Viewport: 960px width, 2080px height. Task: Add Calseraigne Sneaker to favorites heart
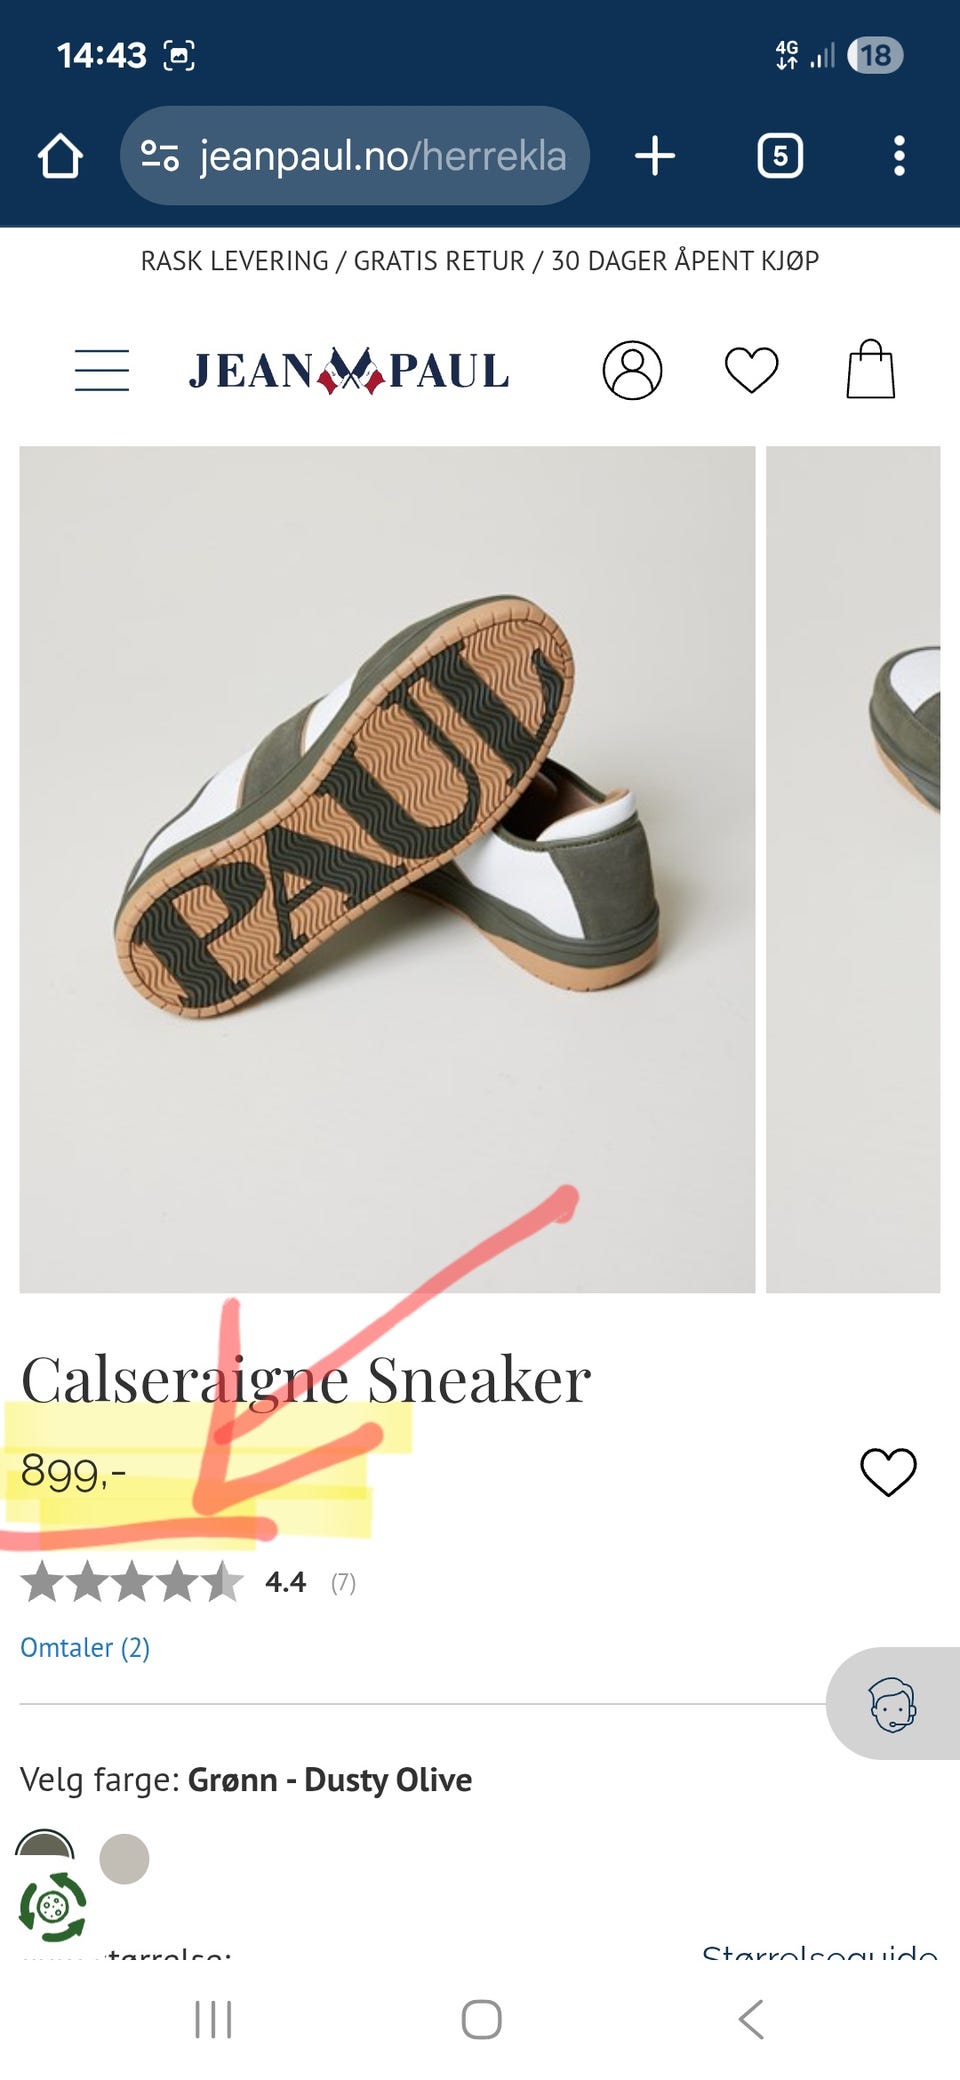point(888,1471)
